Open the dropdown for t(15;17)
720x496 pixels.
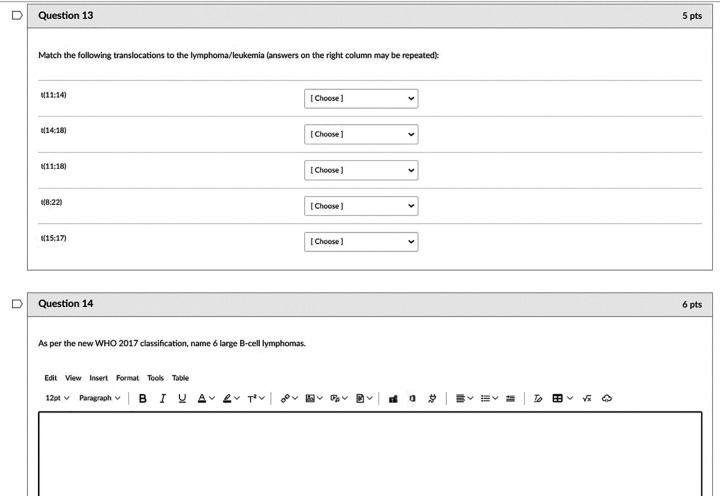(361, 242)
